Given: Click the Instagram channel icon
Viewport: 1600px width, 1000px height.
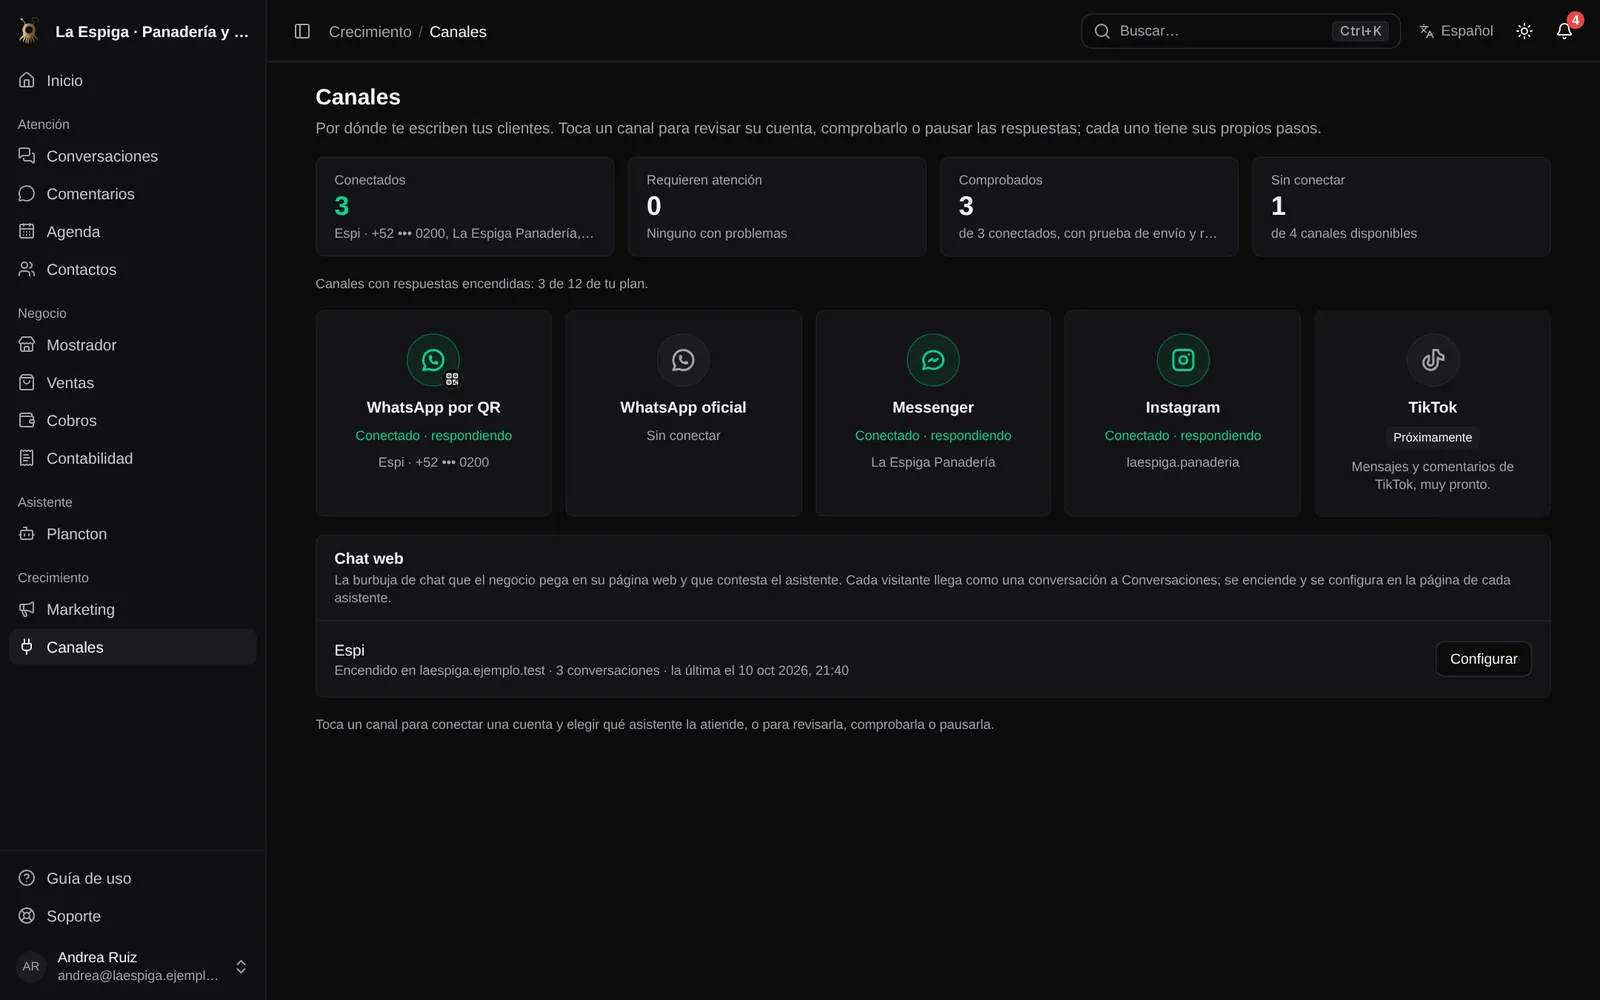Looking at the screenshot, I should [x=1183, y=360].
